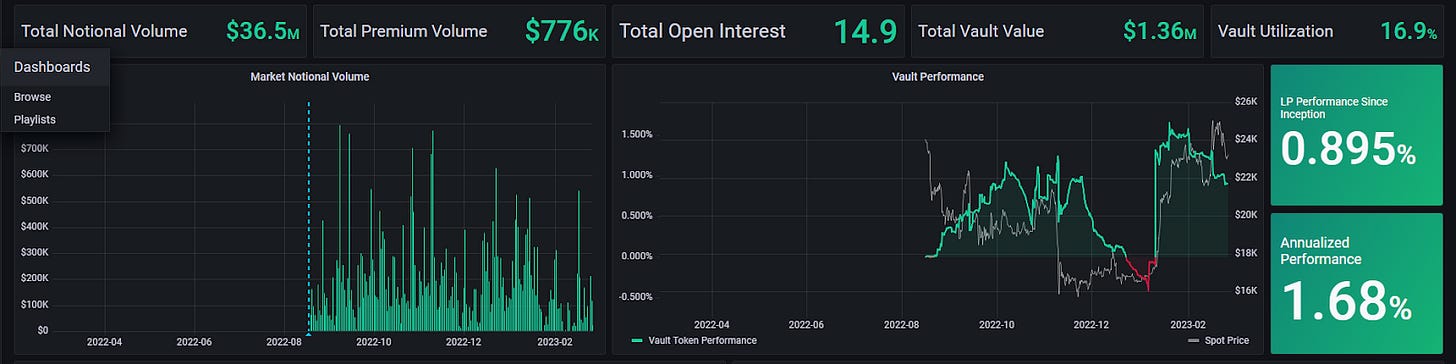Click the 2022-10 label on the volume chart

point(374,341)
